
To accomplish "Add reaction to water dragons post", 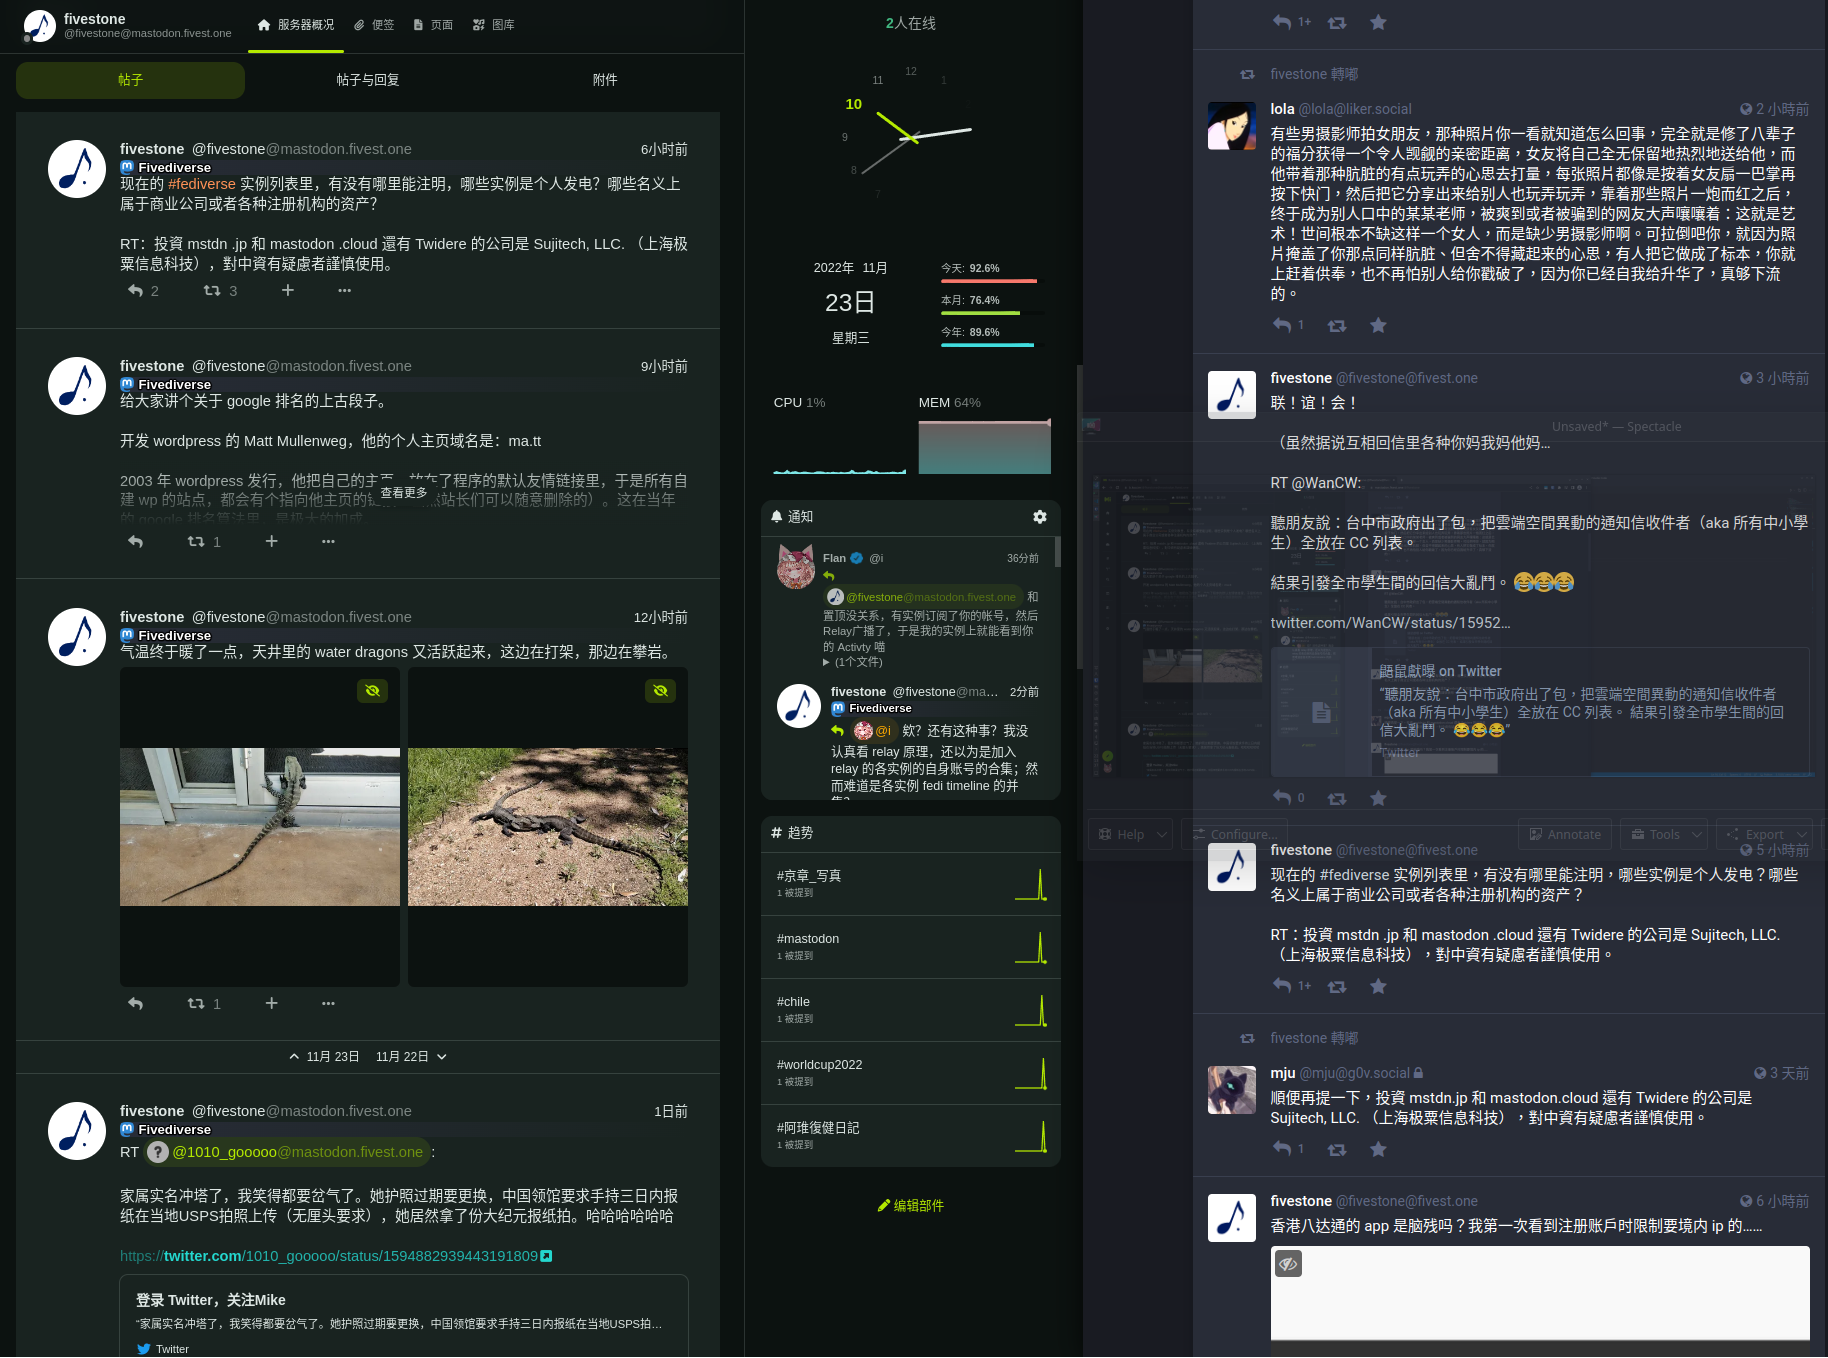I will point(271,1003).
